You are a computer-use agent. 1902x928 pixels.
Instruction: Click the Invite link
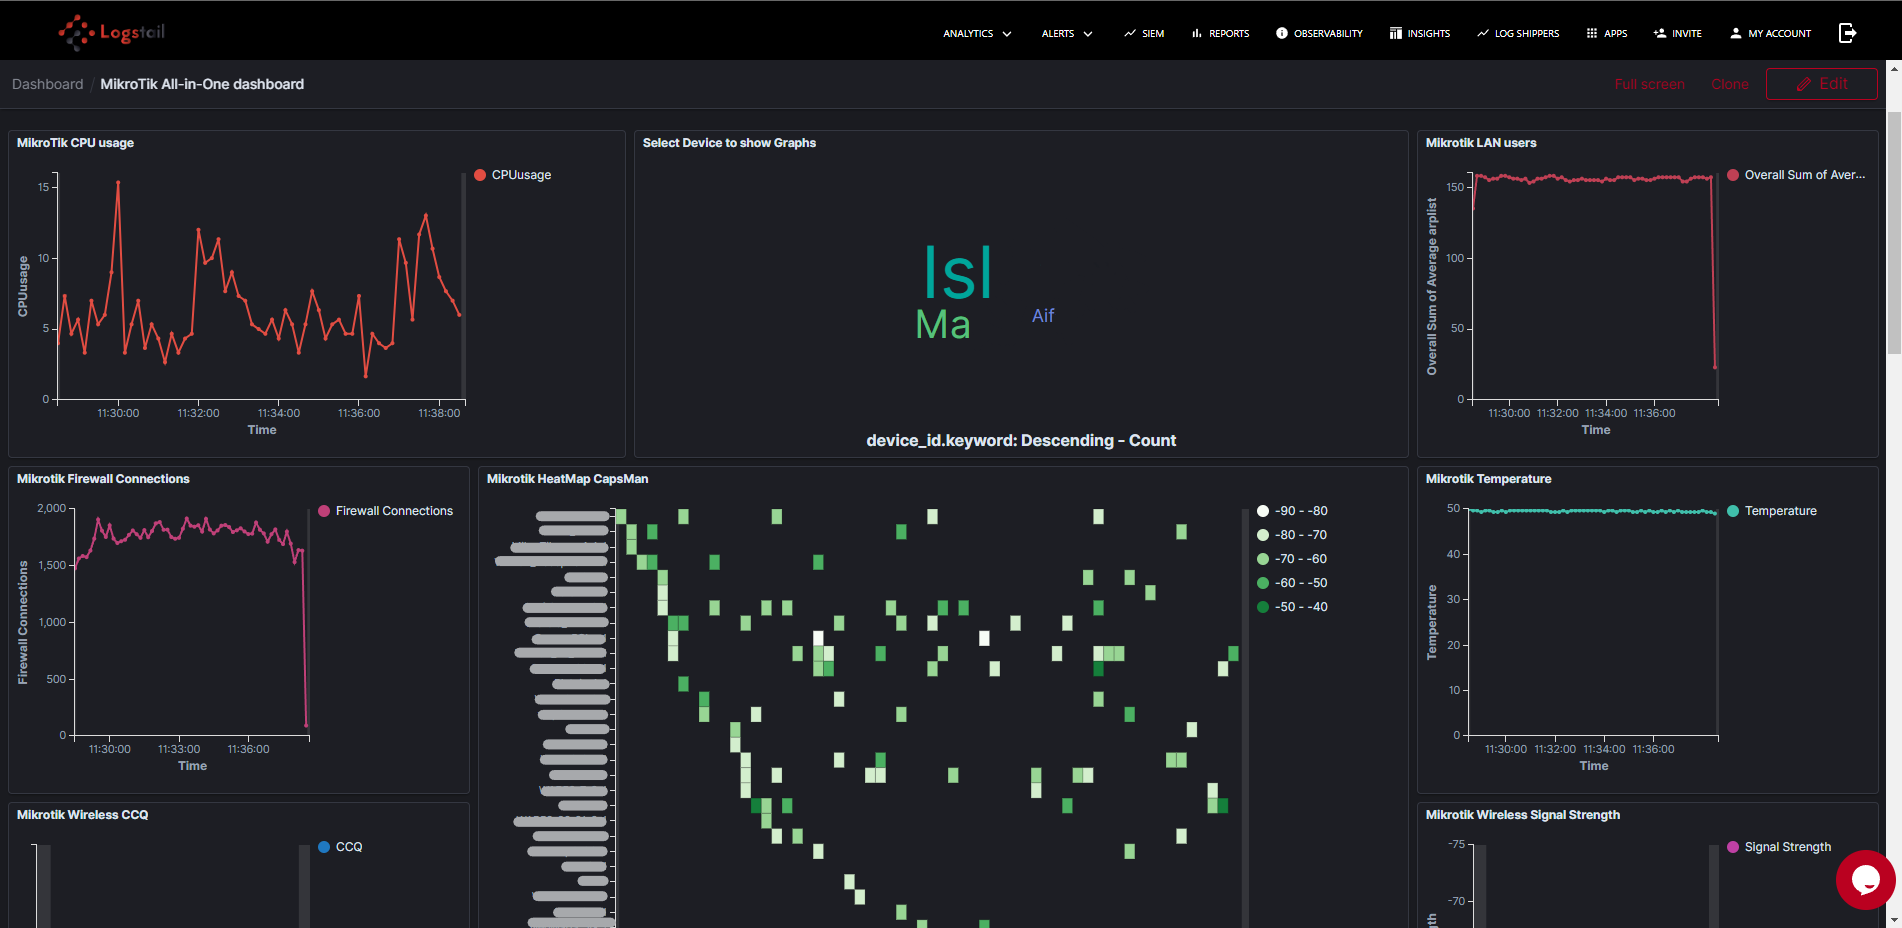click(x=1677, y=33)
